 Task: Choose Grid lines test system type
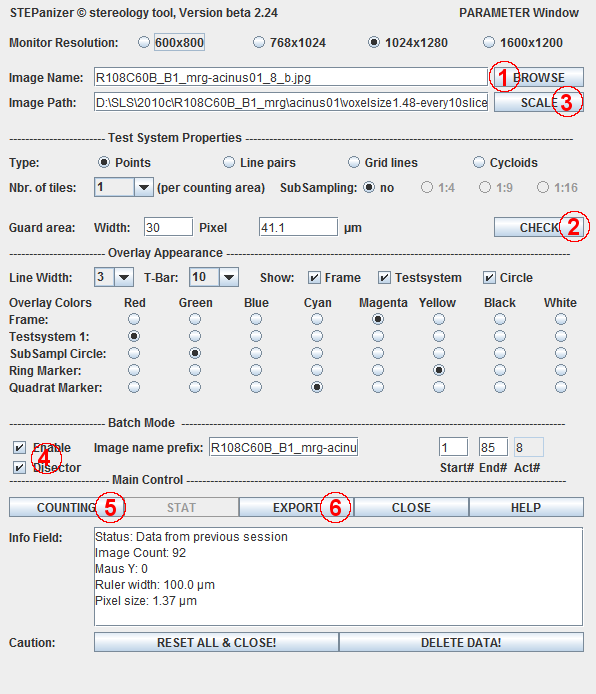(x=354, y=162)
